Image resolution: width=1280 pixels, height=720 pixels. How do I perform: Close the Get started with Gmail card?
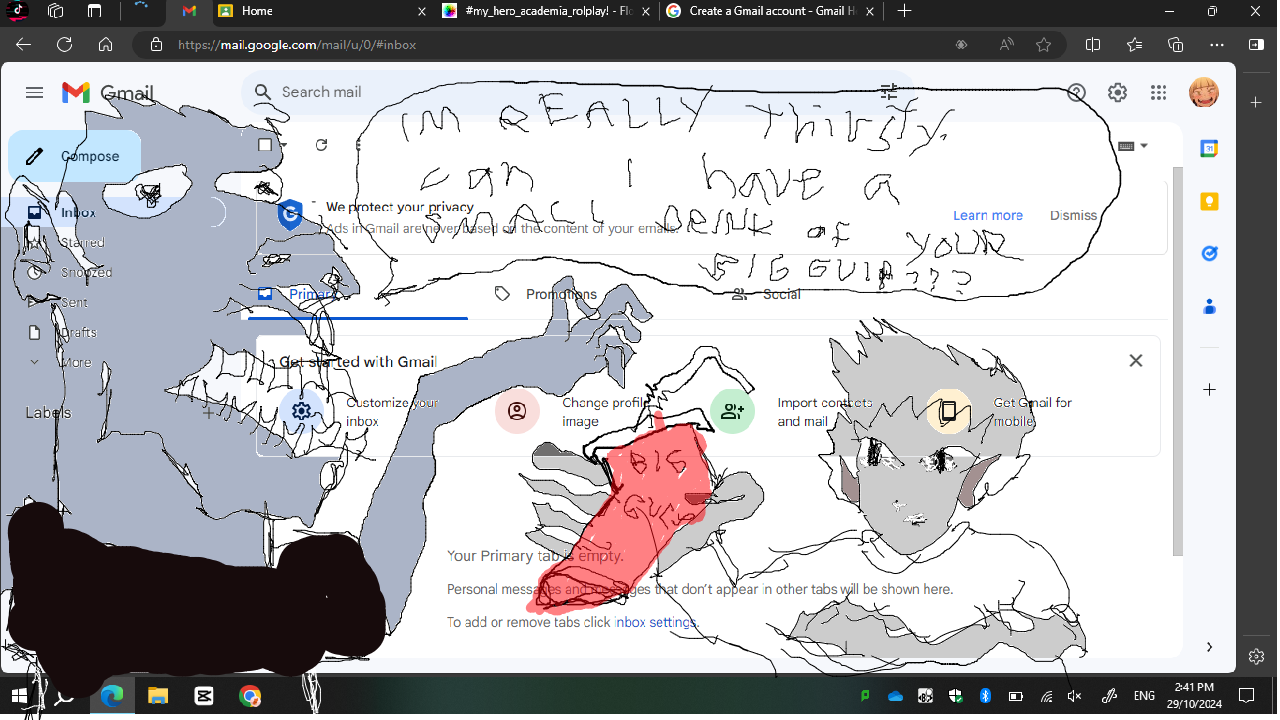[x=1135, y=361]
